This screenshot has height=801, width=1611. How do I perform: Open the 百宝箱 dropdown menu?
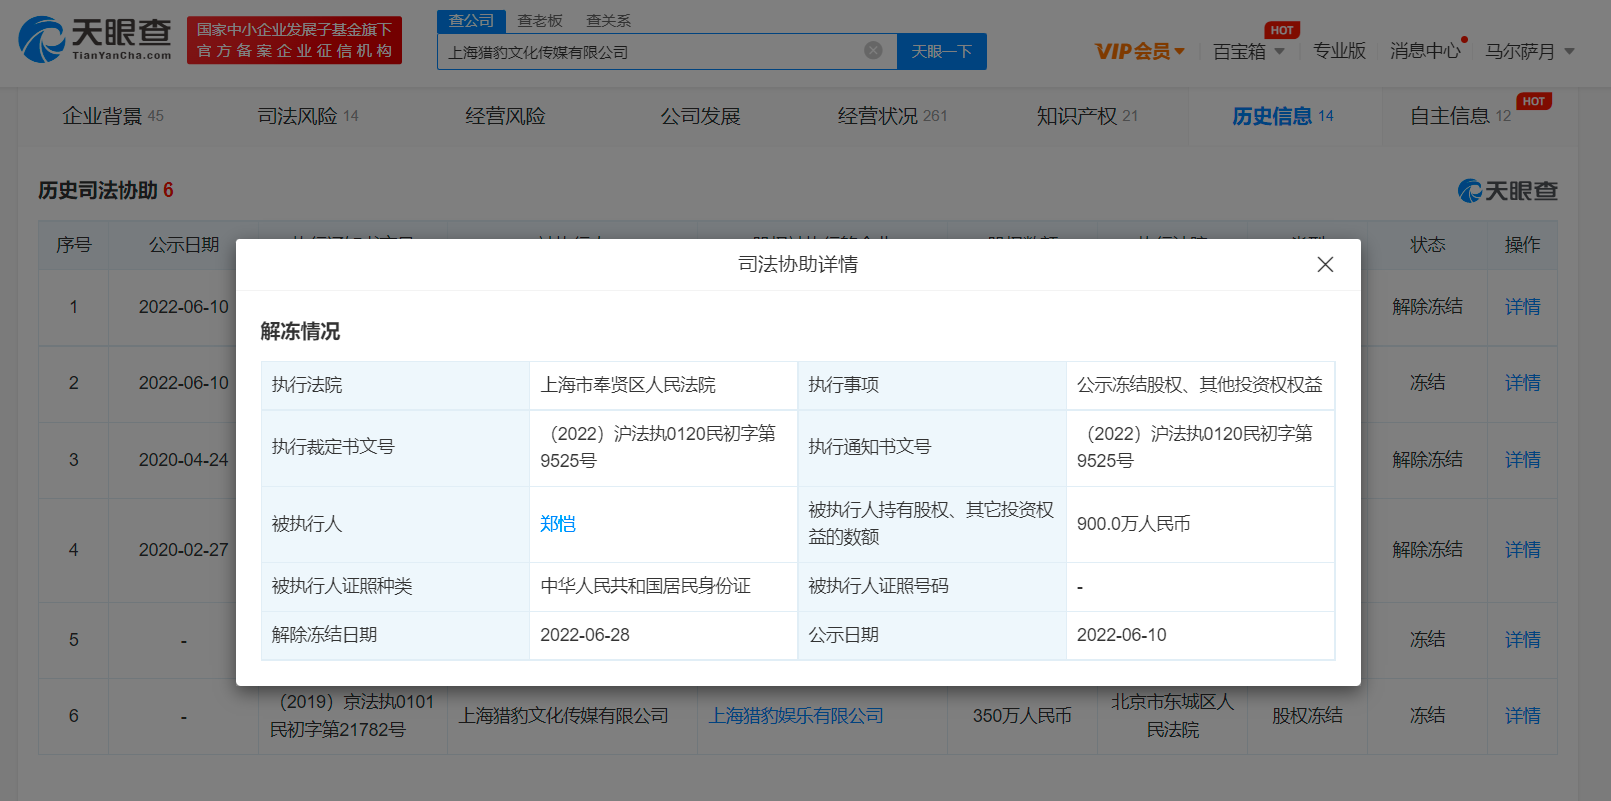[1248, 51]
